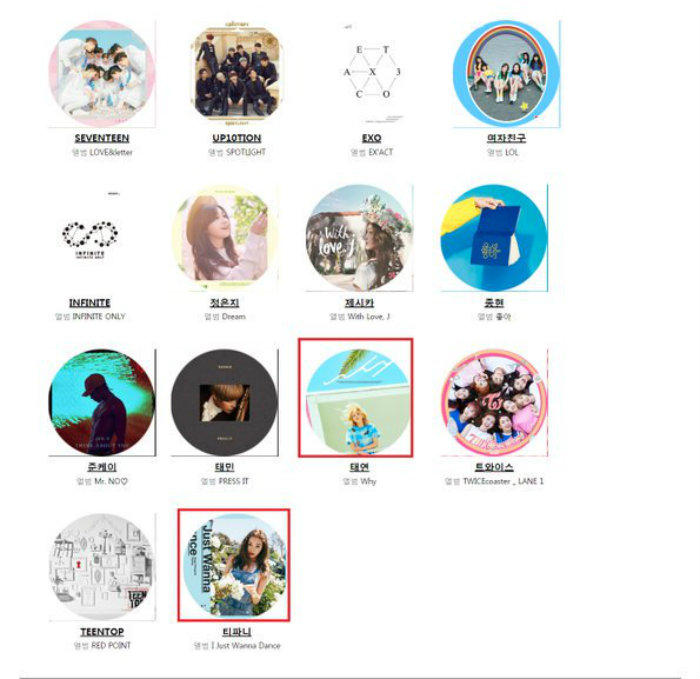Screen dimensions: 700x679
Task: Open the INFINITE artist name link
Action: pyautogui.click(x=90, y=303)
